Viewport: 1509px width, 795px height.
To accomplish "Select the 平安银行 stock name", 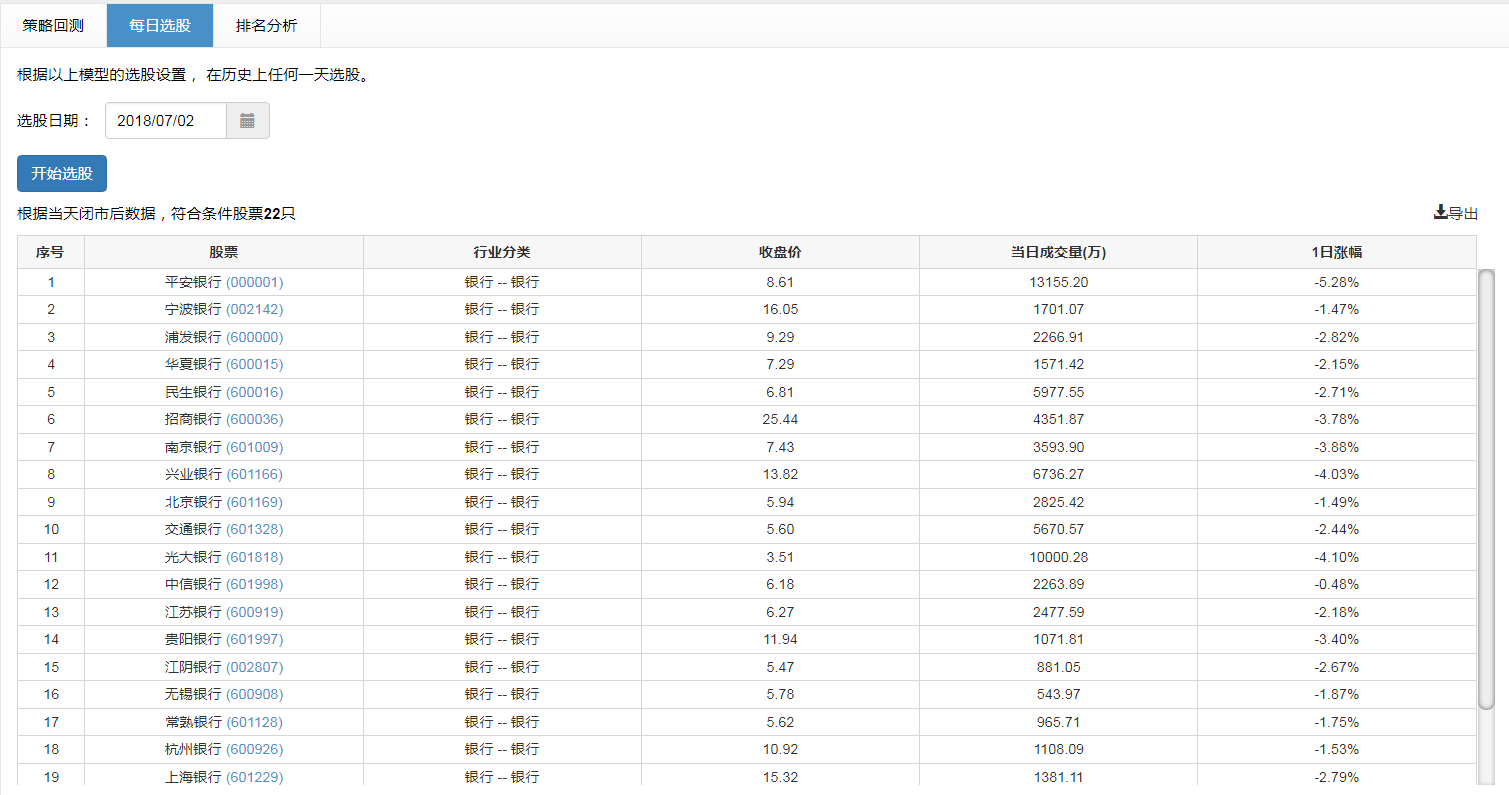I will pyautogui.click(x=193, y=282).
